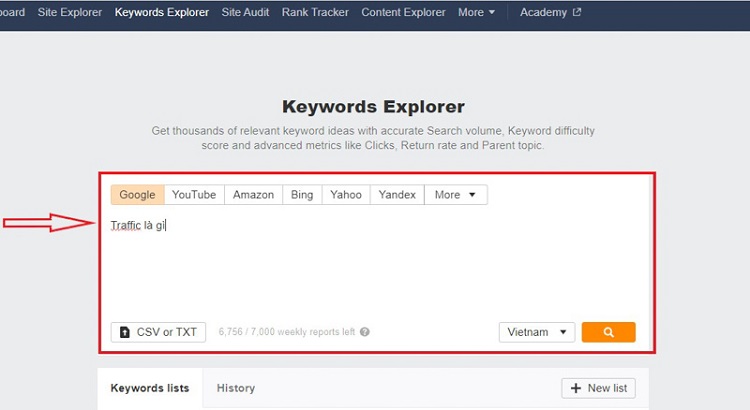Image resolution: width=750 pixels, height=410 pixels.
Task: Select the Yandex search engine tab
Action: click(x=397, y=195)
